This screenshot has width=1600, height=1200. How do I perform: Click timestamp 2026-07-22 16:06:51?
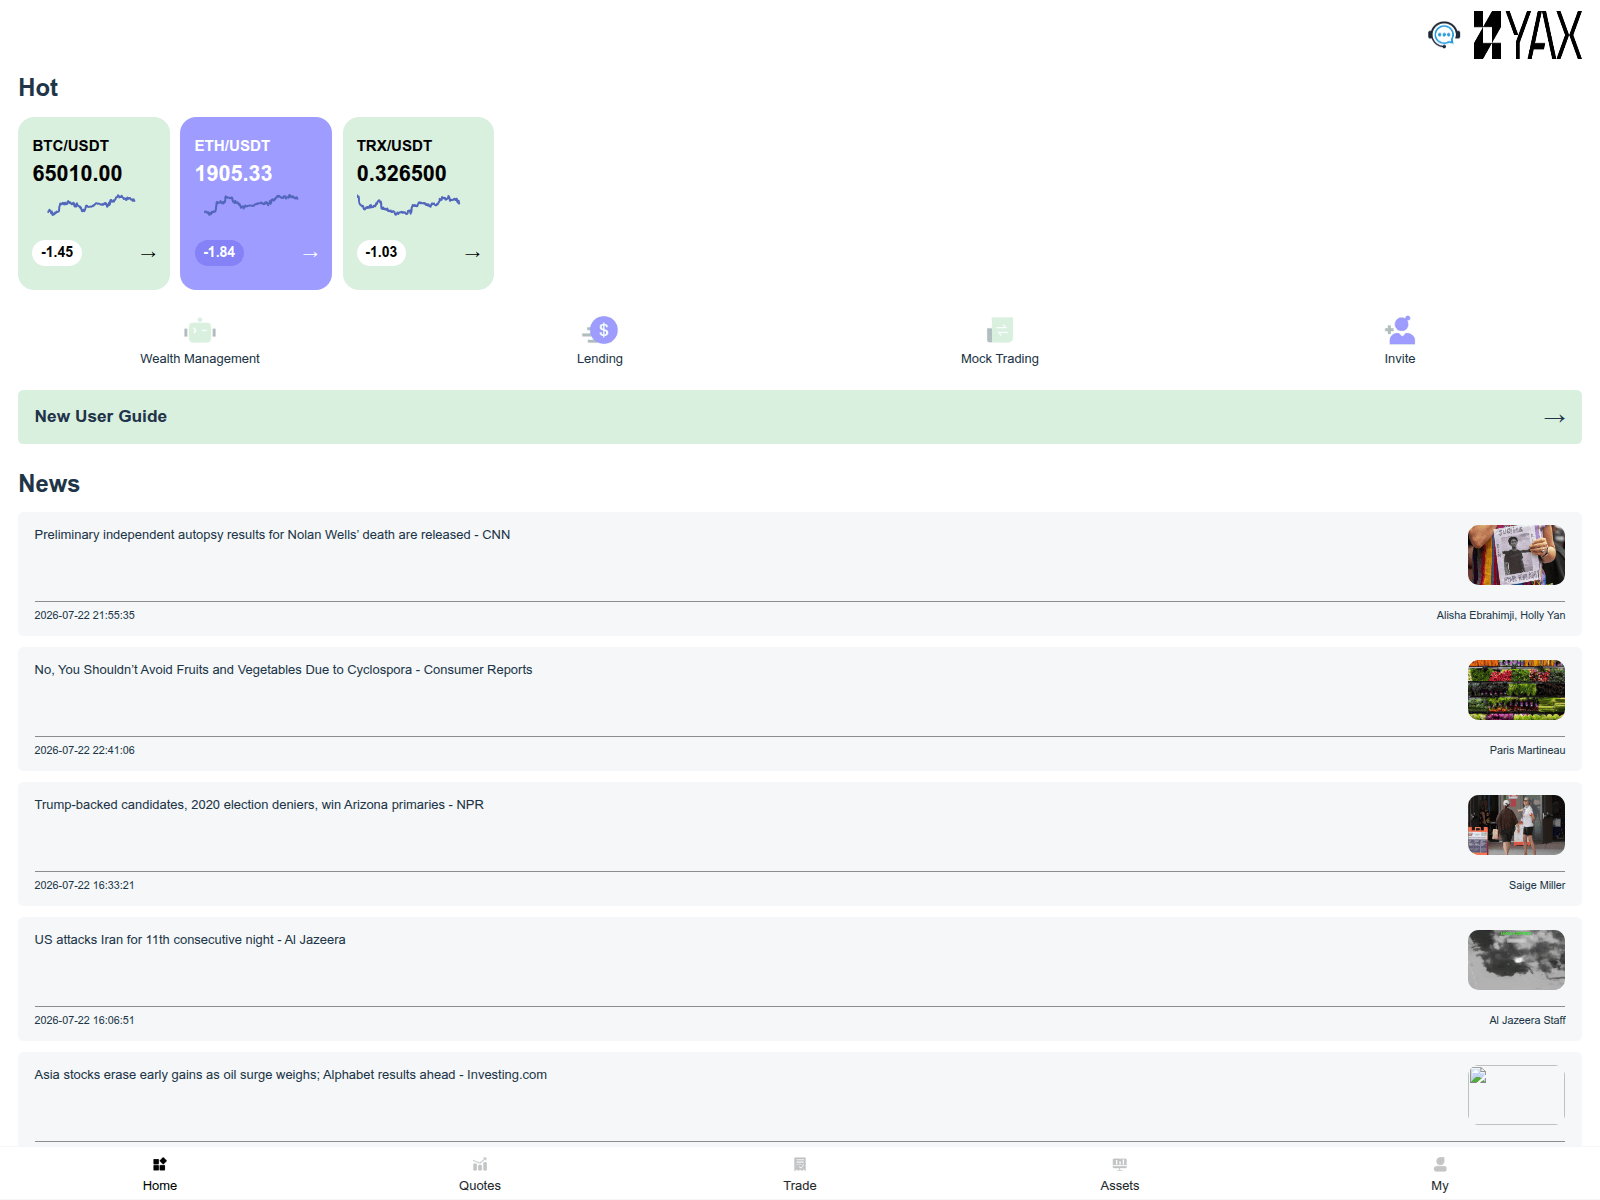tap(85, 1021)
